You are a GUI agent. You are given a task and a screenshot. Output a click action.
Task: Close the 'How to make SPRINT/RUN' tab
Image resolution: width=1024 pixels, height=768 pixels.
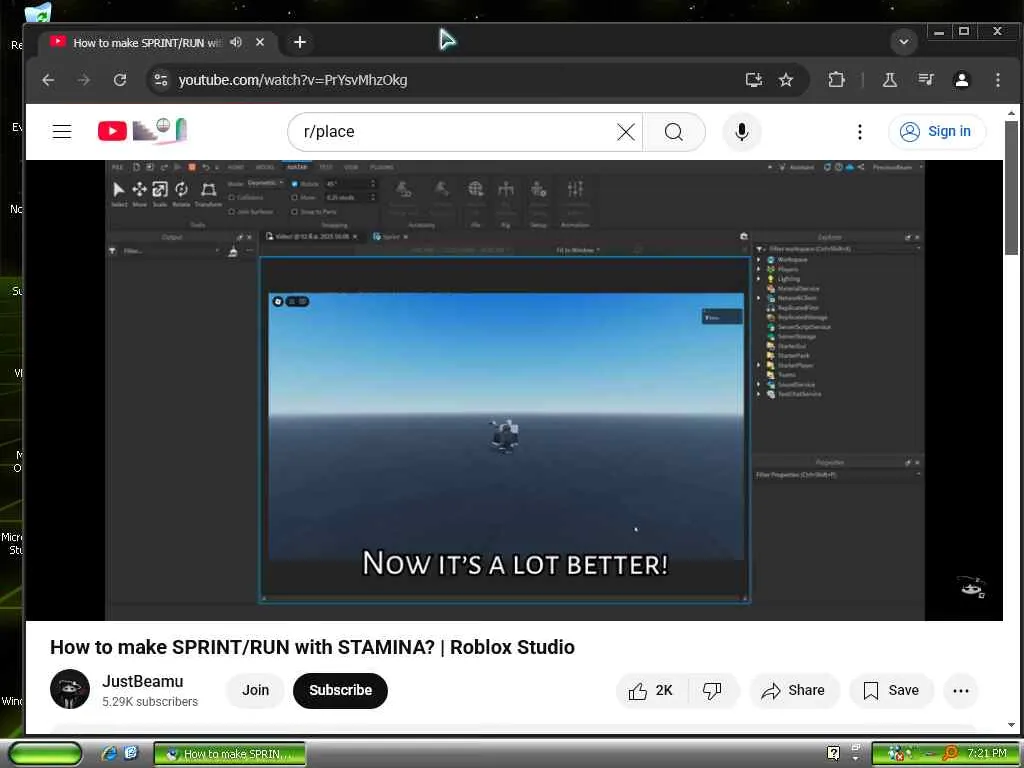coord(260,42)
